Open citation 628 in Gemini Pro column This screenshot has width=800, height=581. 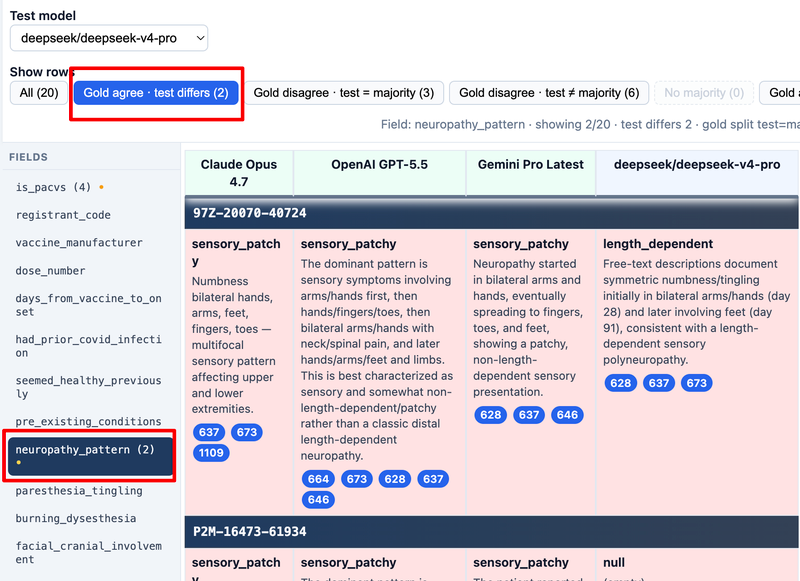pos(491,415)
